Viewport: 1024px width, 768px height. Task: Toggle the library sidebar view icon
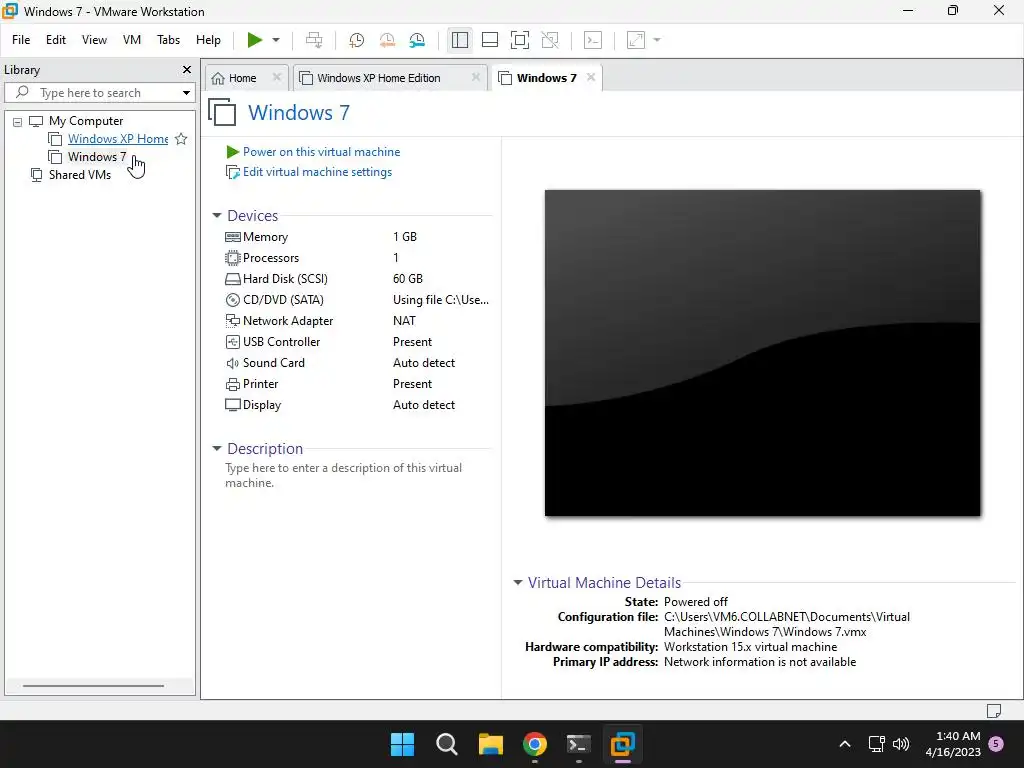tap(460, 40)
